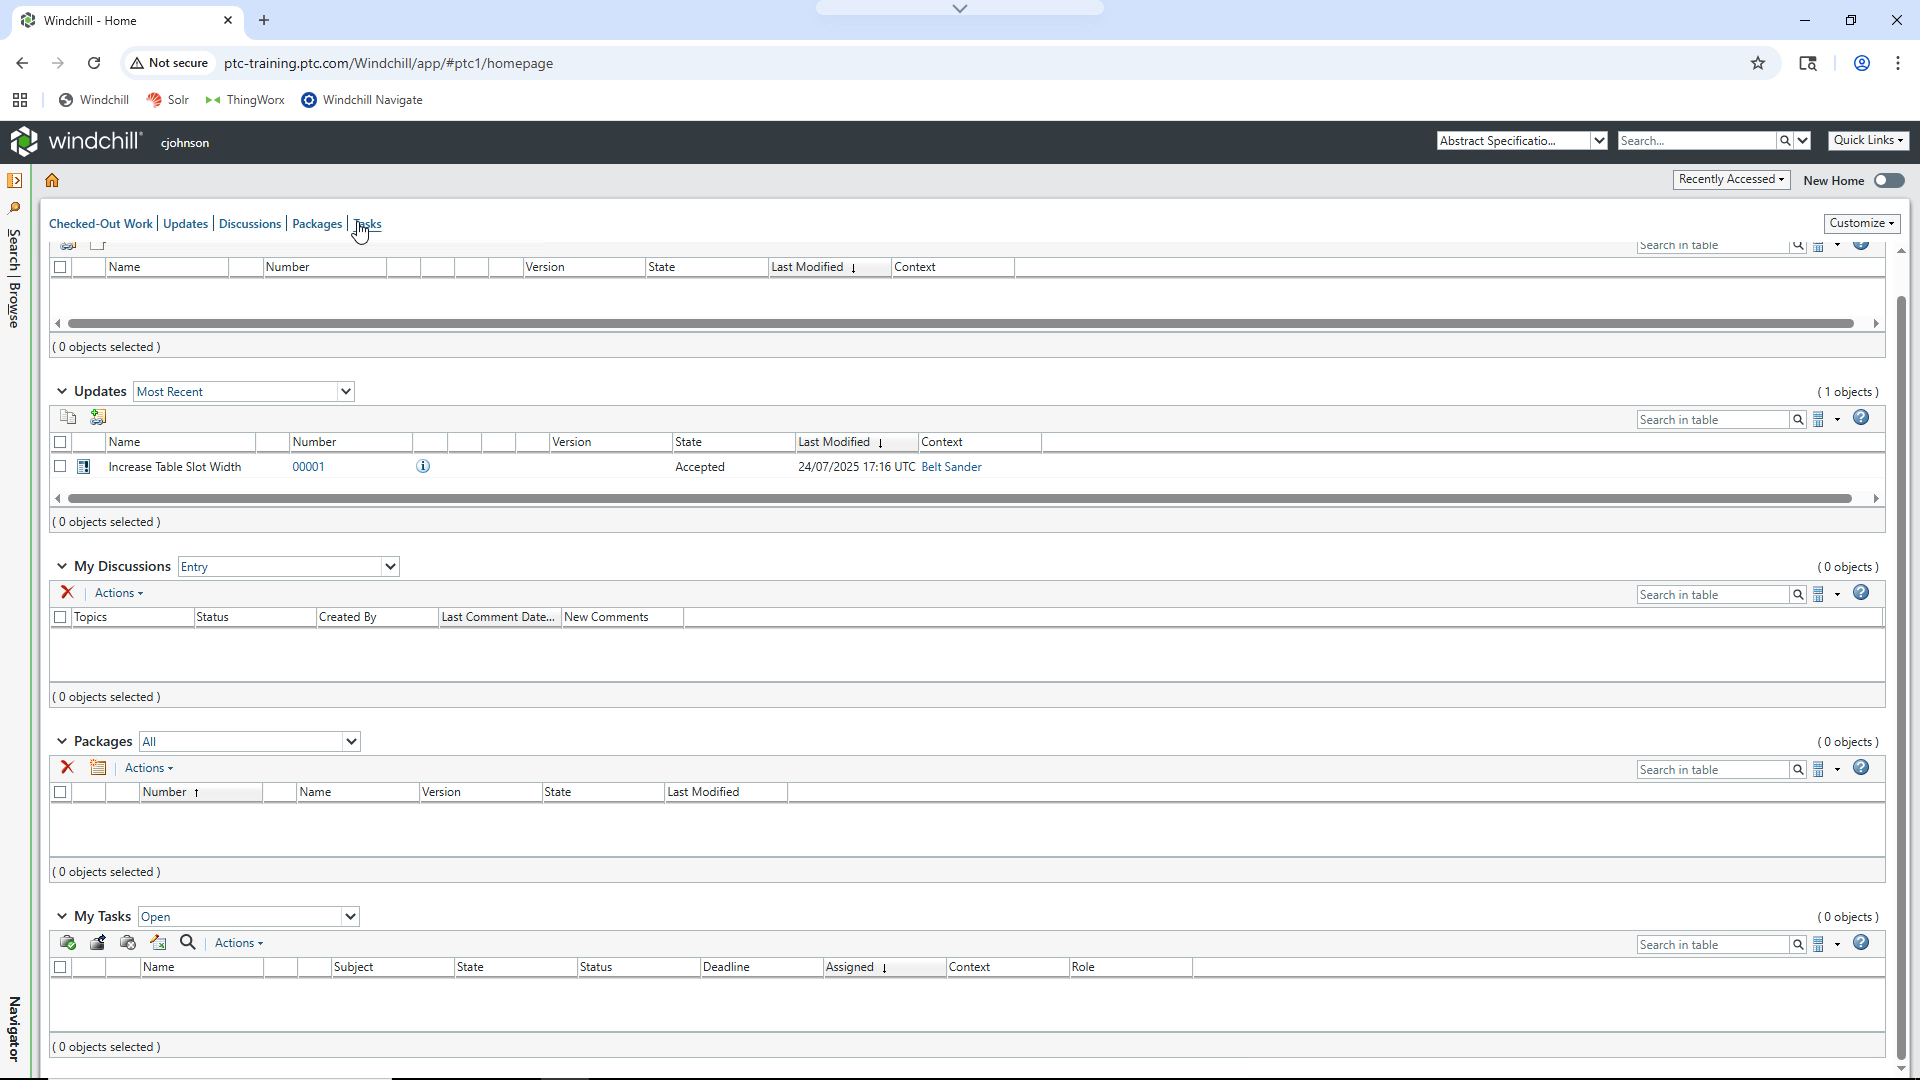
Task: Collapse the My Tasks section chevron
Action: [62, 916]
